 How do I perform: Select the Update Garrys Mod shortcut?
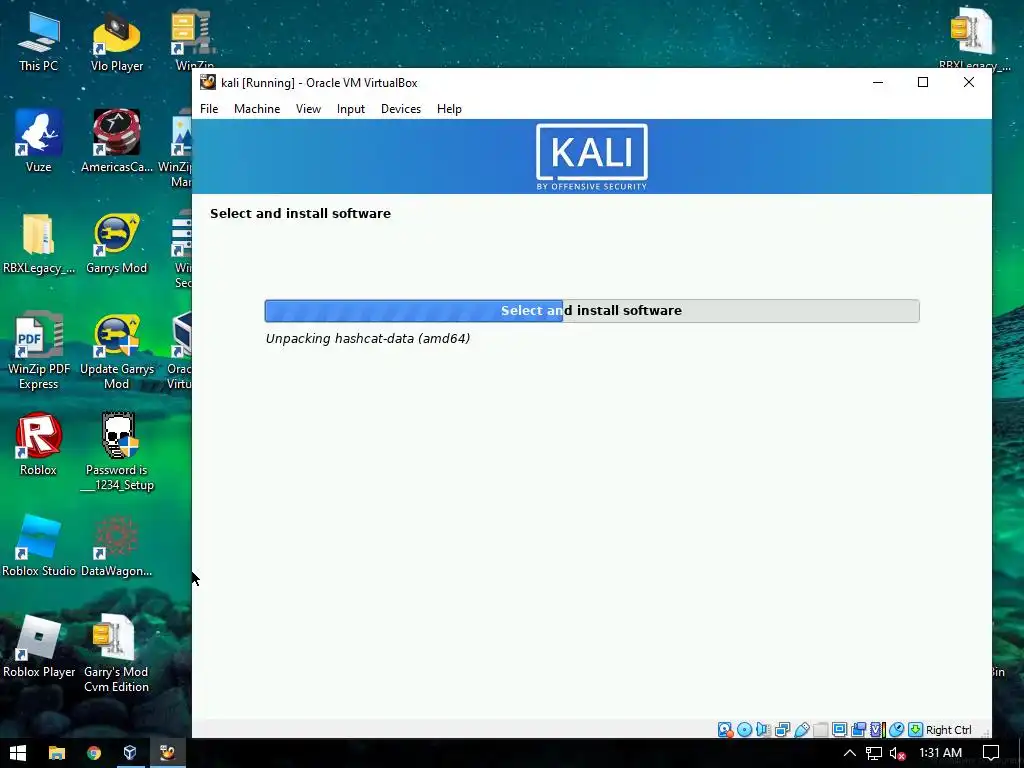click(117, 350)
